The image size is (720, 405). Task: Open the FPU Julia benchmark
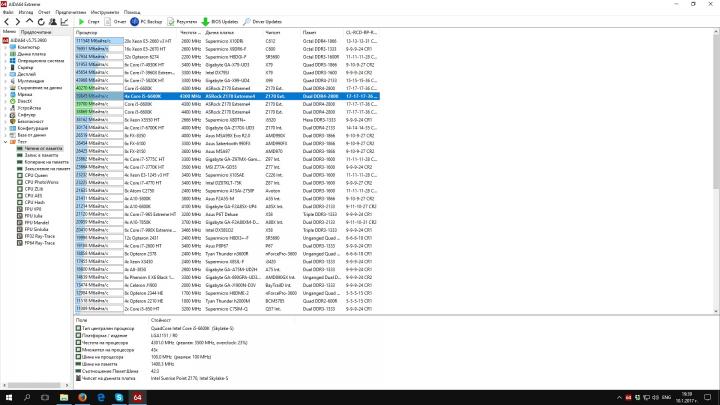click(33, 216)
